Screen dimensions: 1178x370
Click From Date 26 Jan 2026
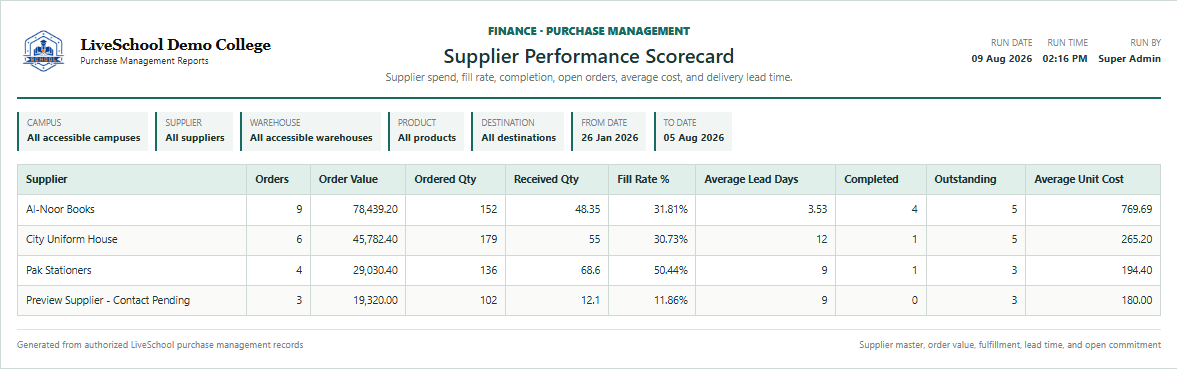click(609, 132)
